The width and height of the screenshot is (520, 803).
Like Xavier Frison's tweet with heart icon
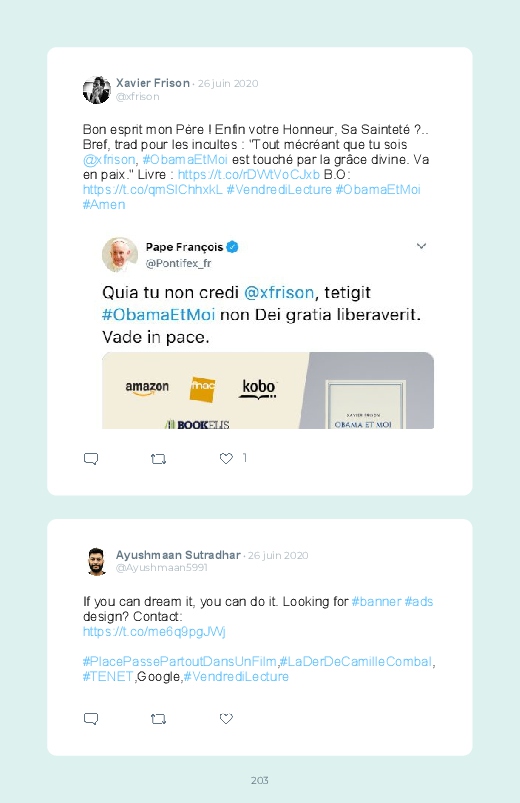[x=226, y=458]
